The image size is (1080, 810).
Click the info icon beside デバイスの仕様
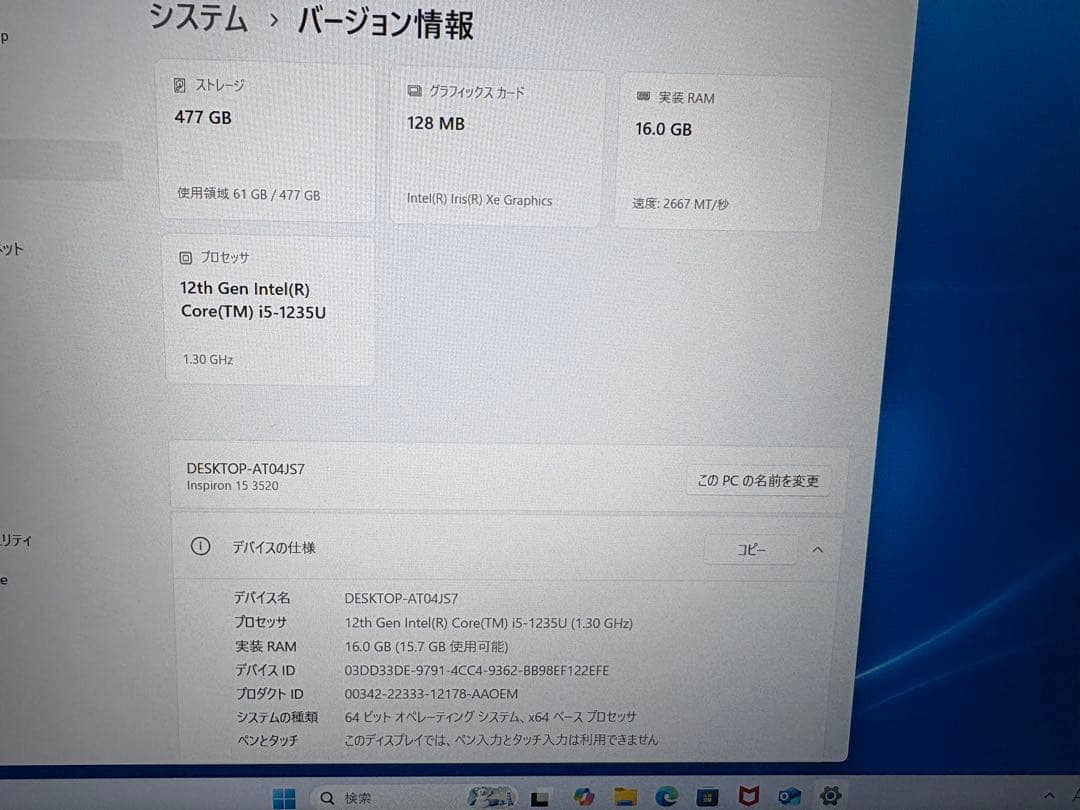coord(200,547)
